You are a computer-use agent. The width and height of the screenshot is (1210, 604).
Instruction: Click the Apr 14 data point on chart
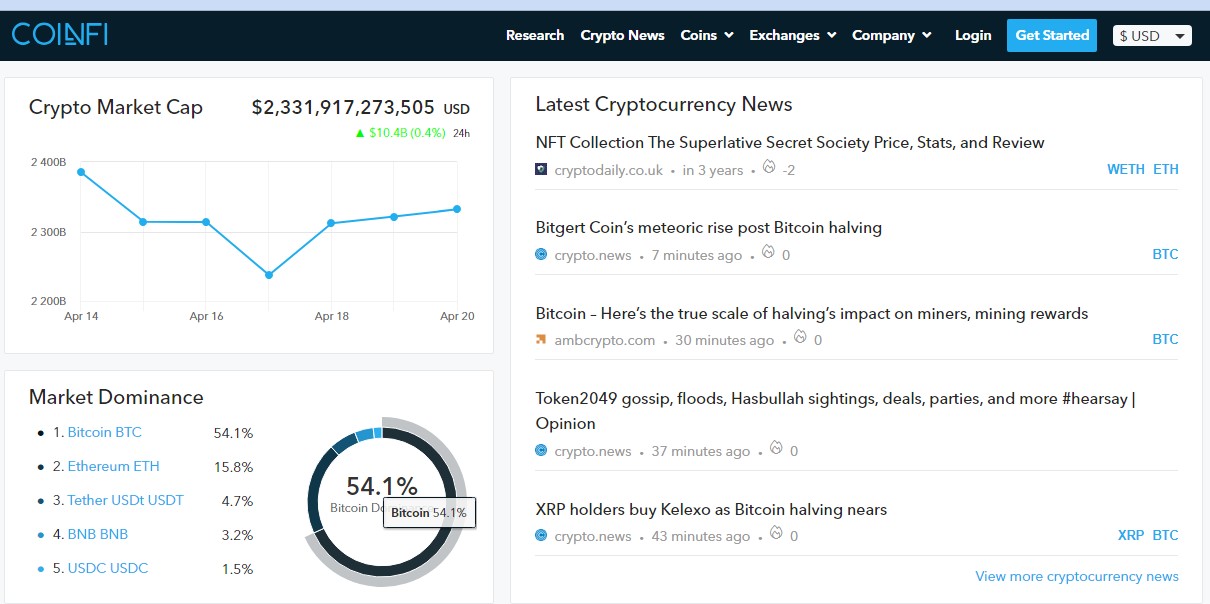pos(81,172)
